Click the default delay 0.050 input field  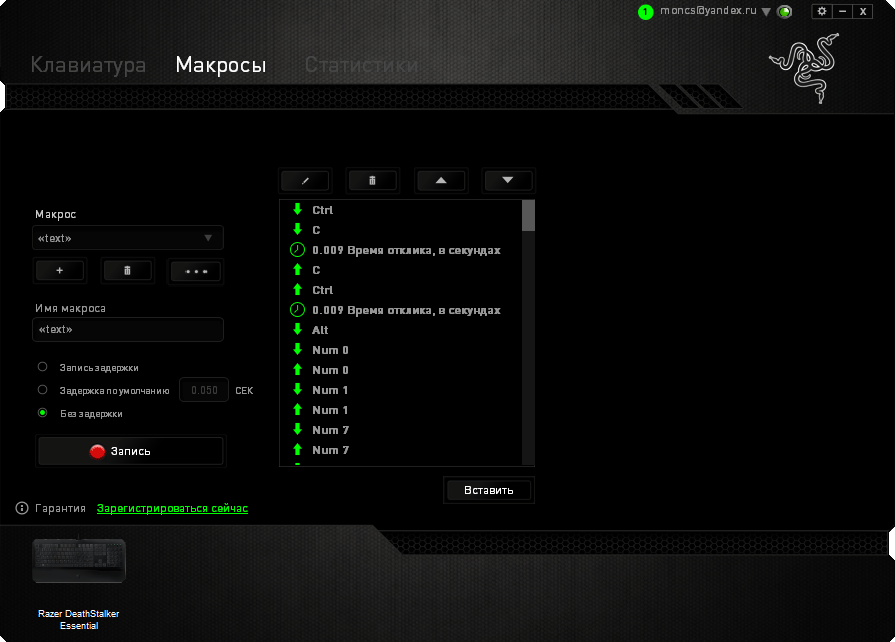[x=204, y=390]
